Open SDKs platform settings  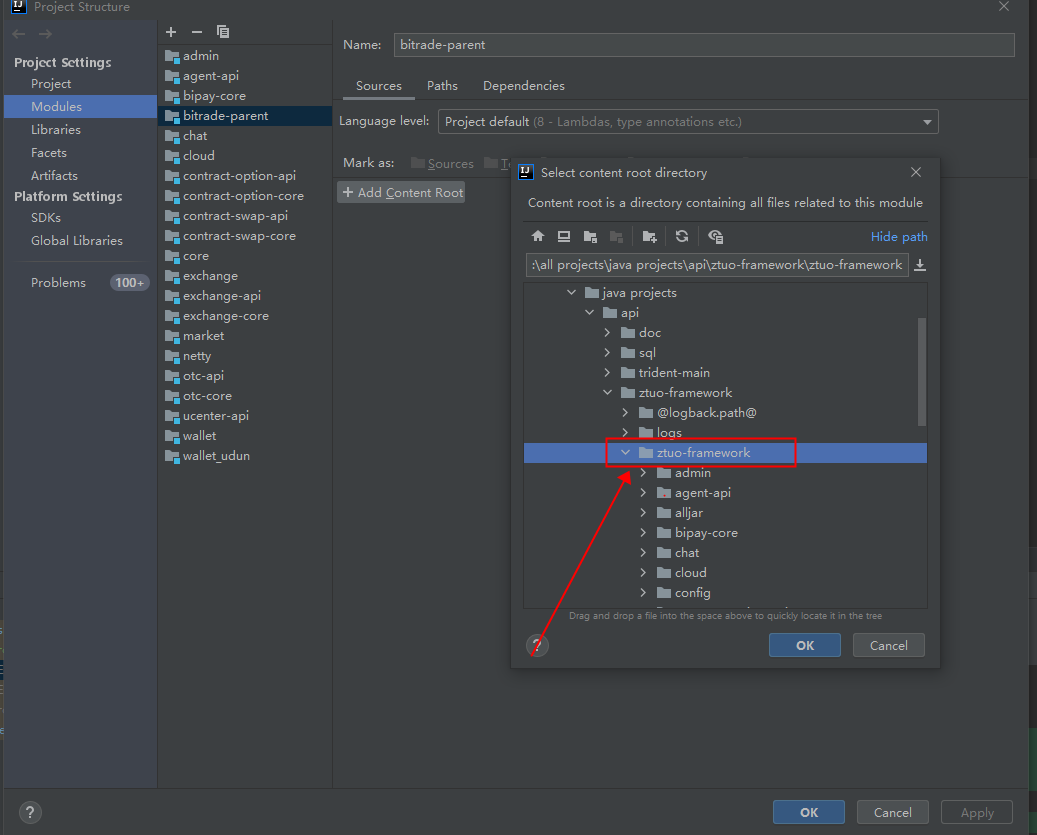[46, 218]
